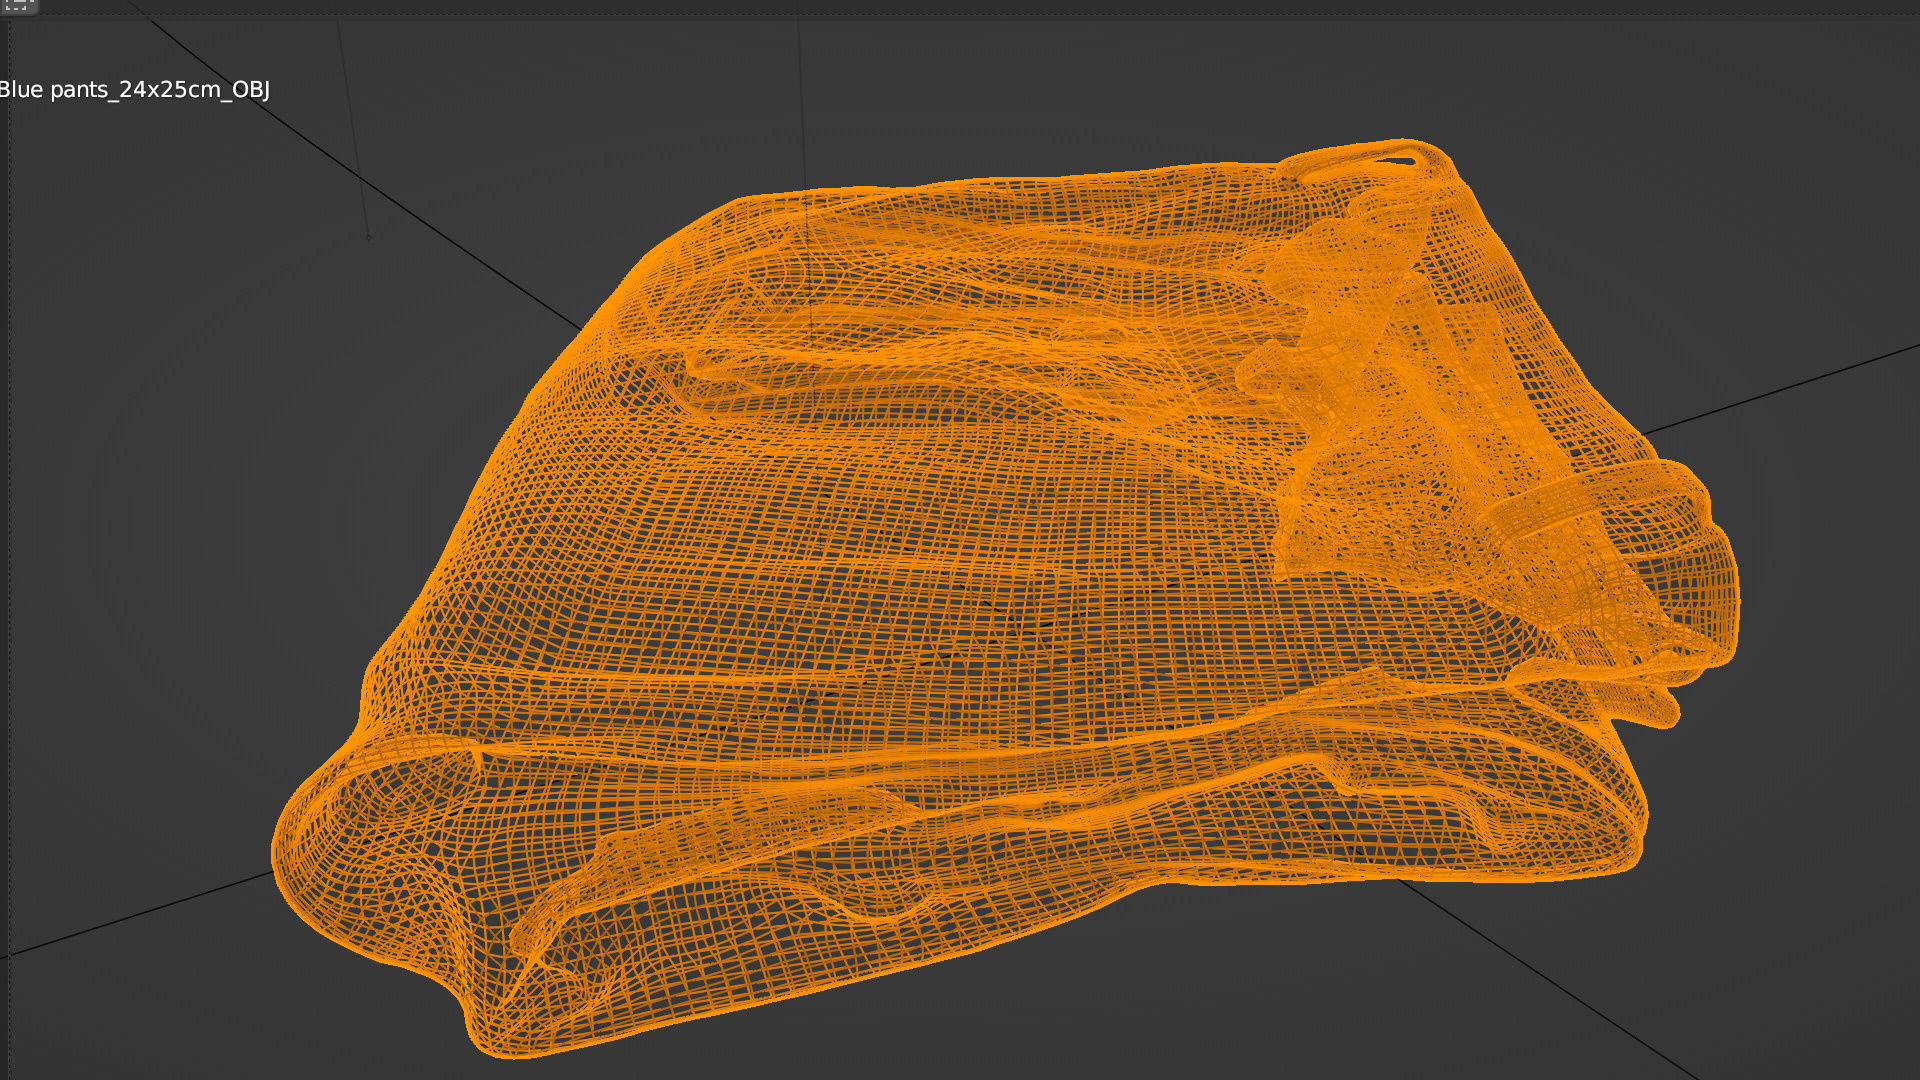Select the Select Box tool icon
The height and width of the screenshot is (1080, 1920).
[18, 5]
